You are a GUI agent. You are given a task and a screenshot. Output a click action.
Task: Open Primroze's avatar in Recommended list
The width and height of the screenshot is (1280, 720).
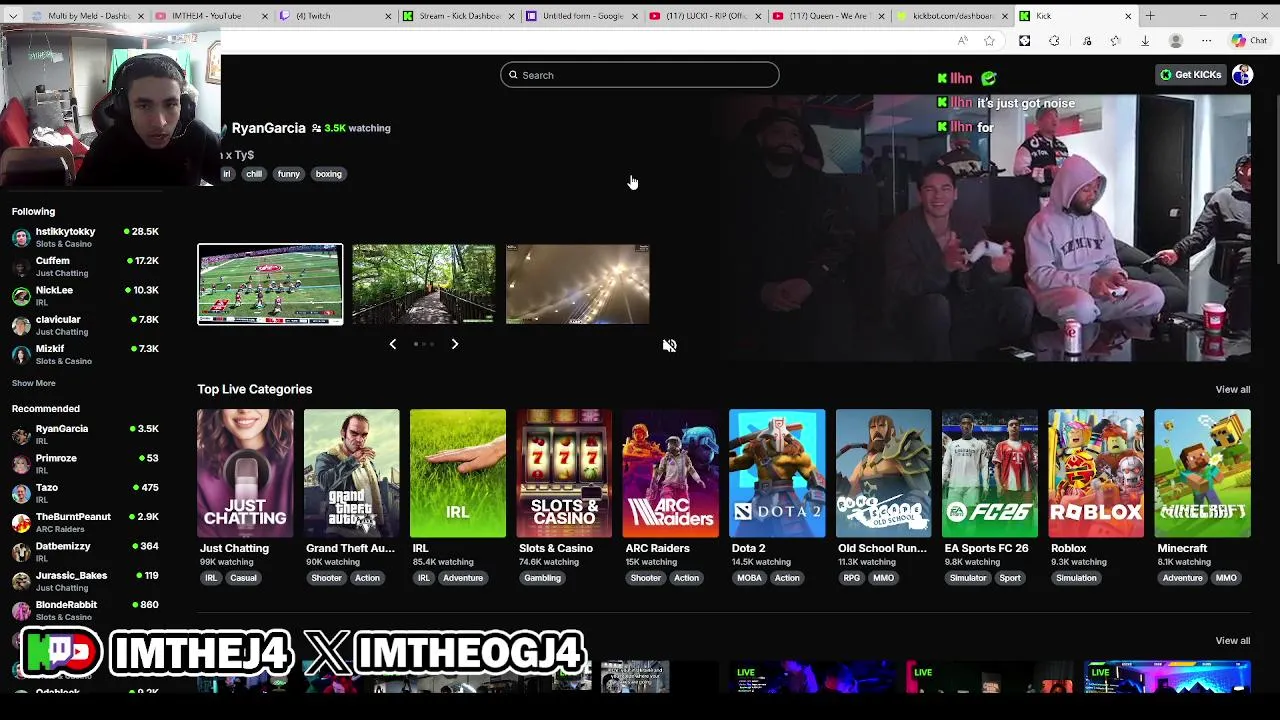pyautogui.click(x=21, y=464)
